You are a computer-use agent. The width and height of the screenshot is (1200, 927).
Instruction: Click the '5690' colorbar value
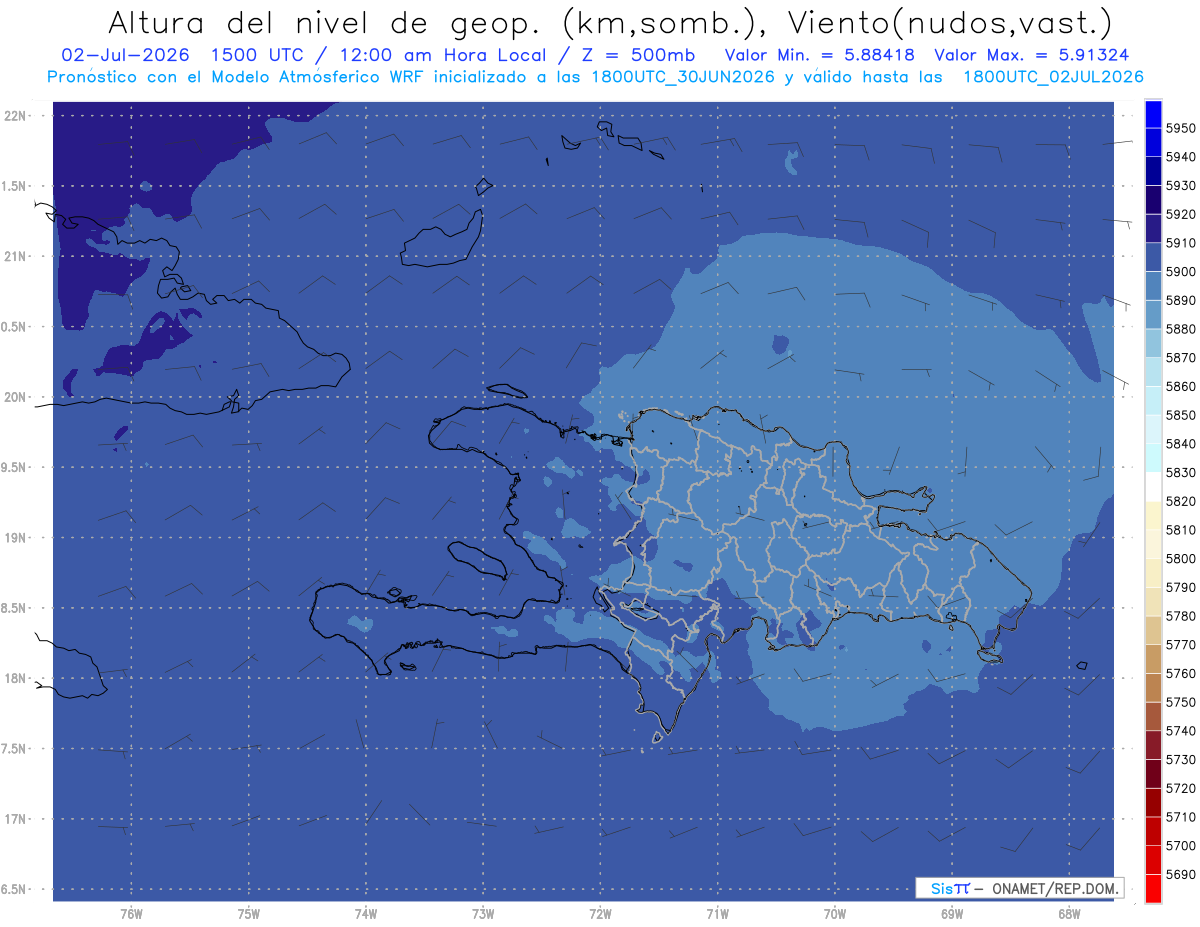[x=1181, y=874]
